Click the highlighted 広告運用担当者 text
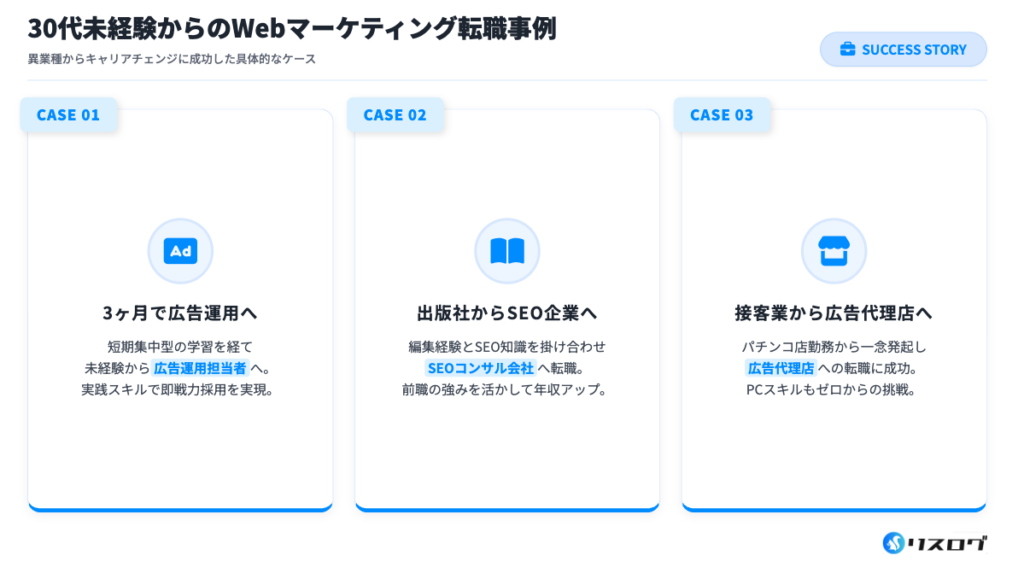Image resolution: width=1024 pixels, height=573 pixels. 200,368
